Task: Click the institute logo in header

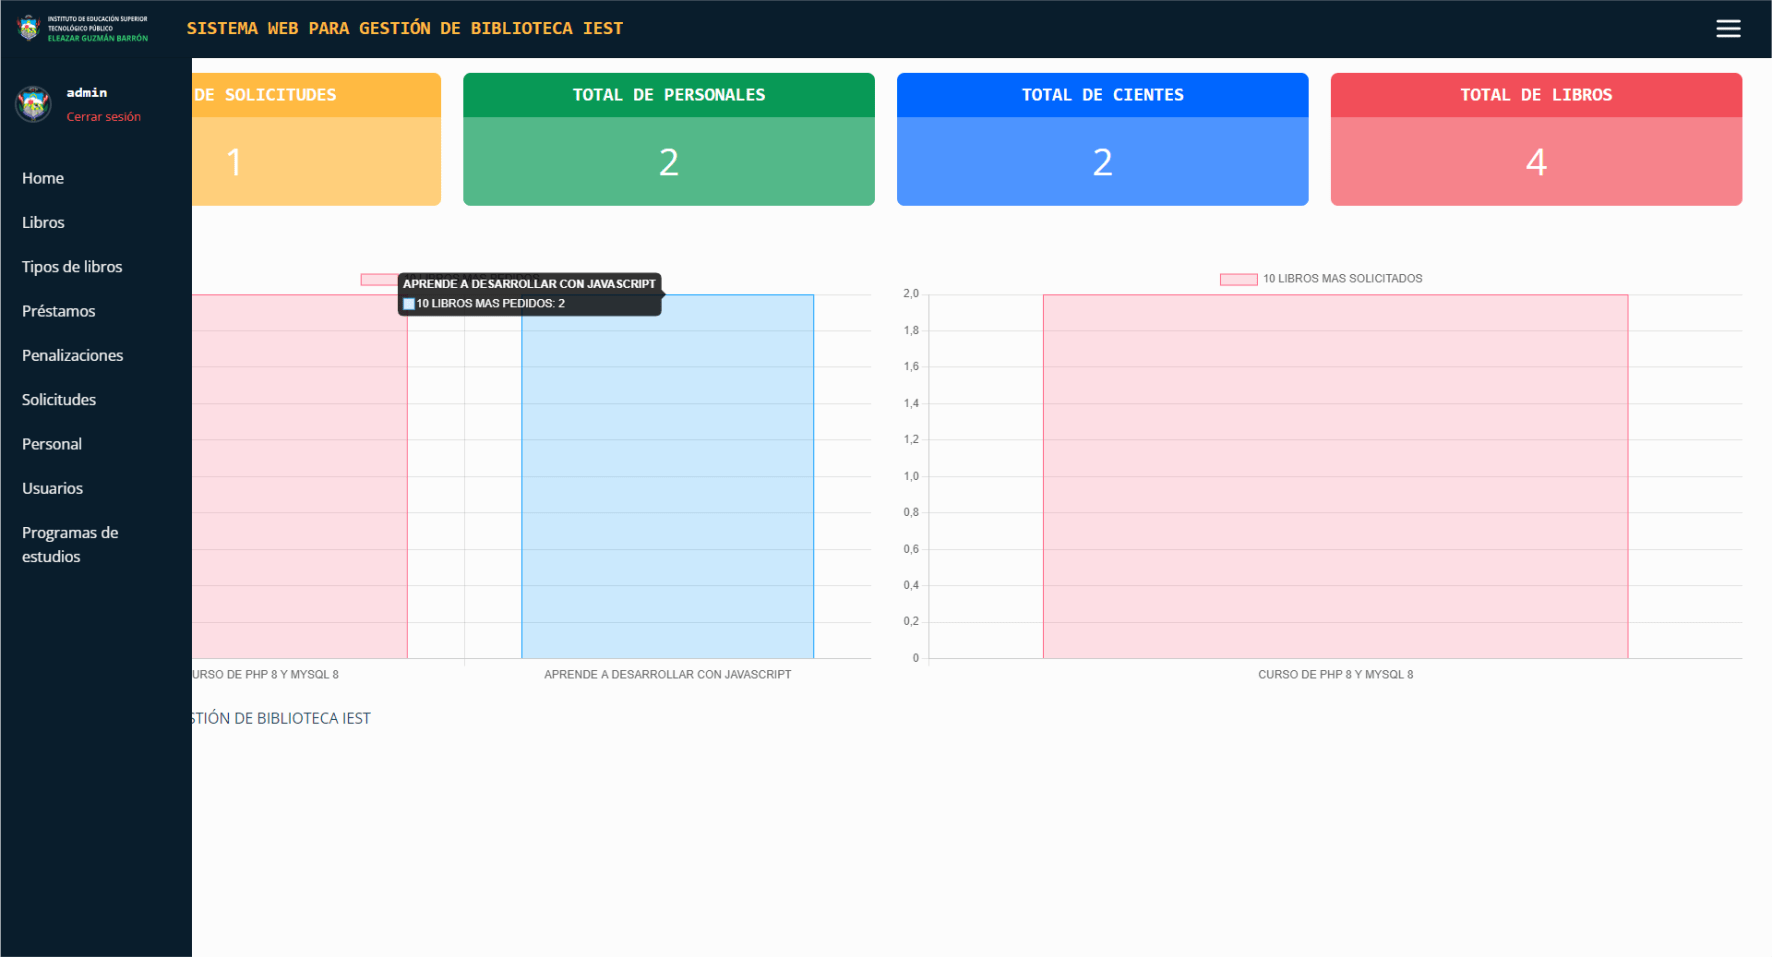Action: tap(82, 28)
